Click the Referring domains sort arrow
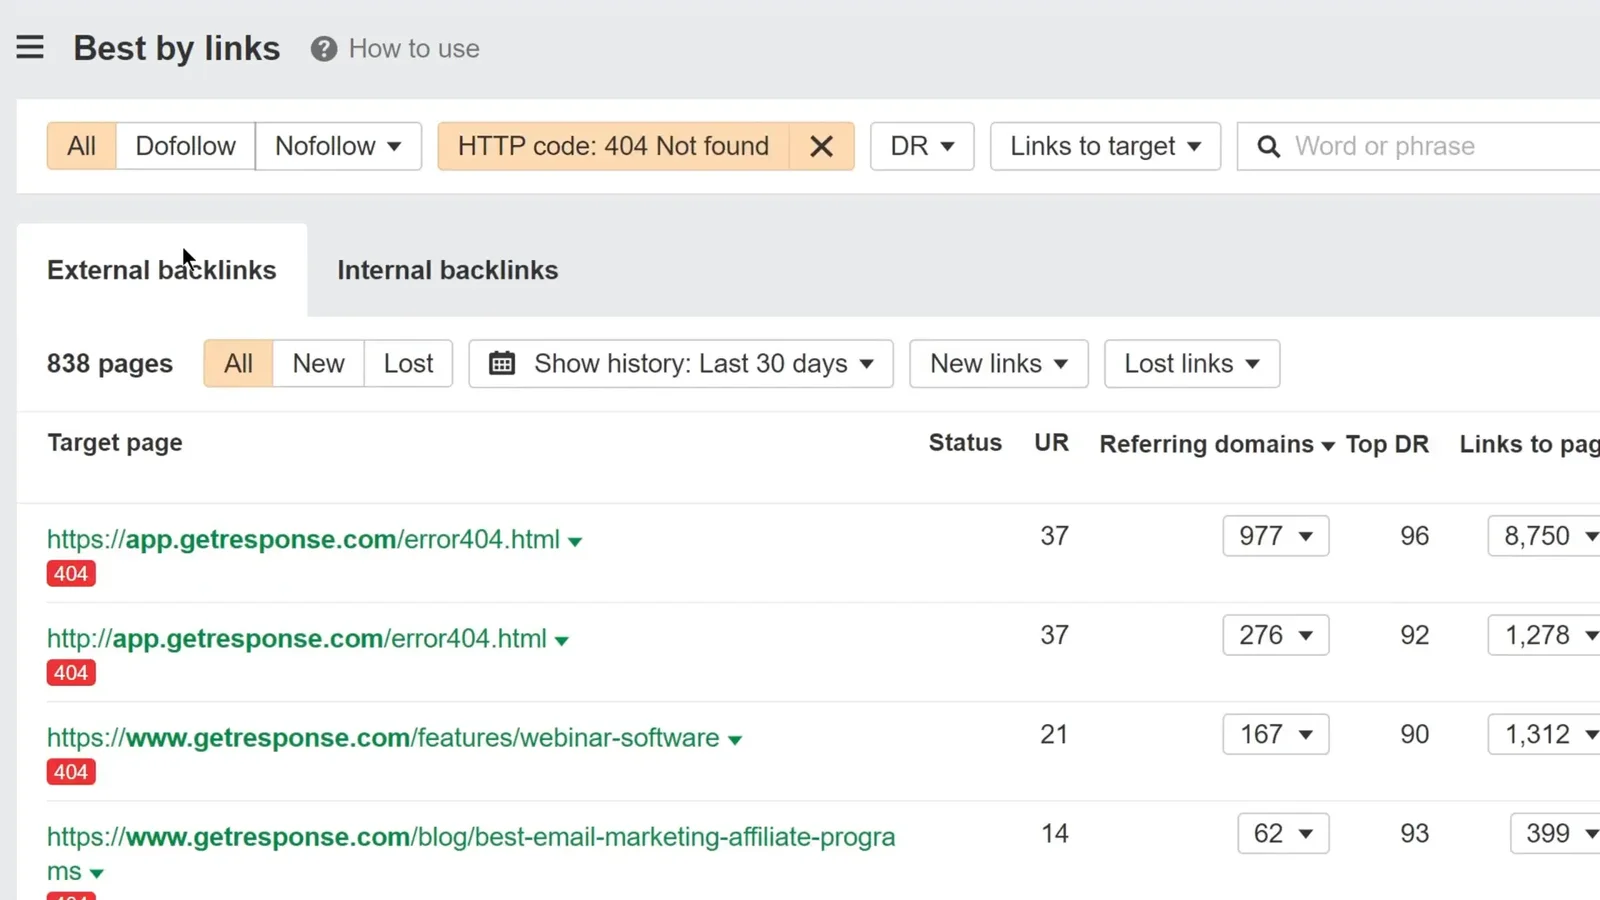The width and height of the screenshot is (1600, 900). pyautogui.click(x=1328, y=446)
